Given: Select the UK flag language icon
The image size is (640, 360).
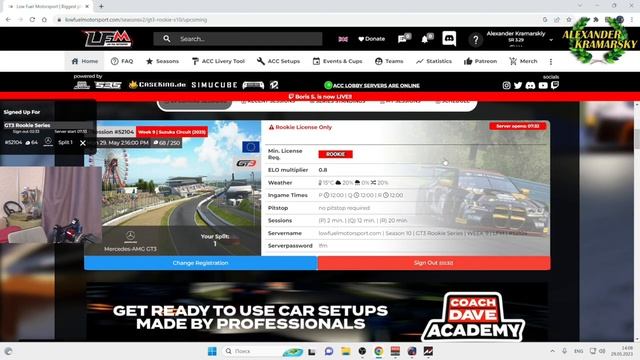Looking at the screenshot, I should coord(343,39).
